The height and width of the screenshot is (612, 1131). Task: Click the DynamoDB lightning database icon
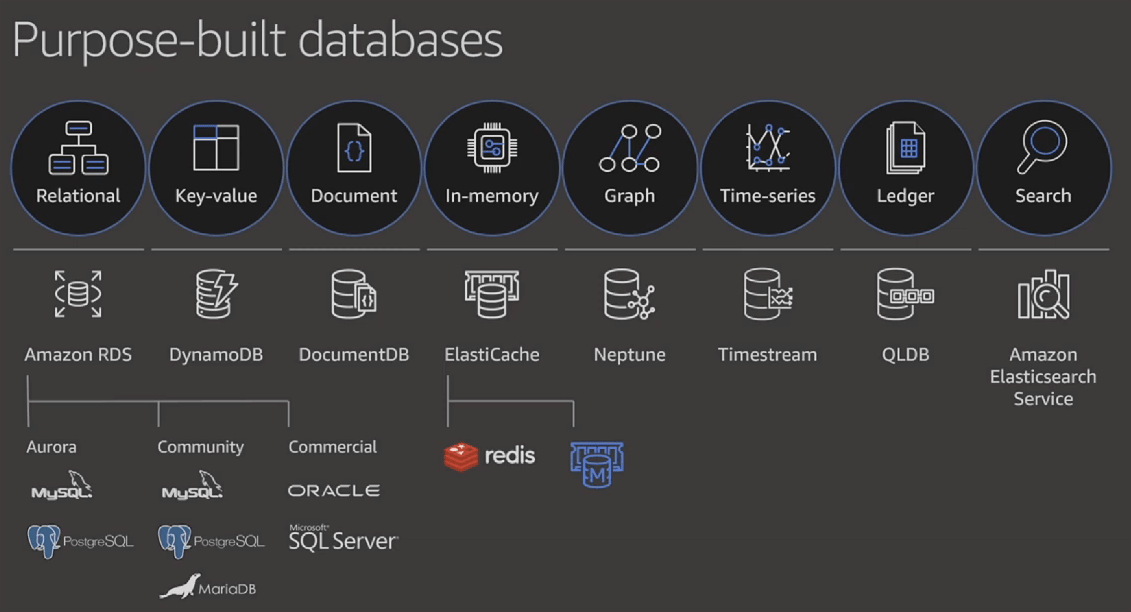point(216,292)
